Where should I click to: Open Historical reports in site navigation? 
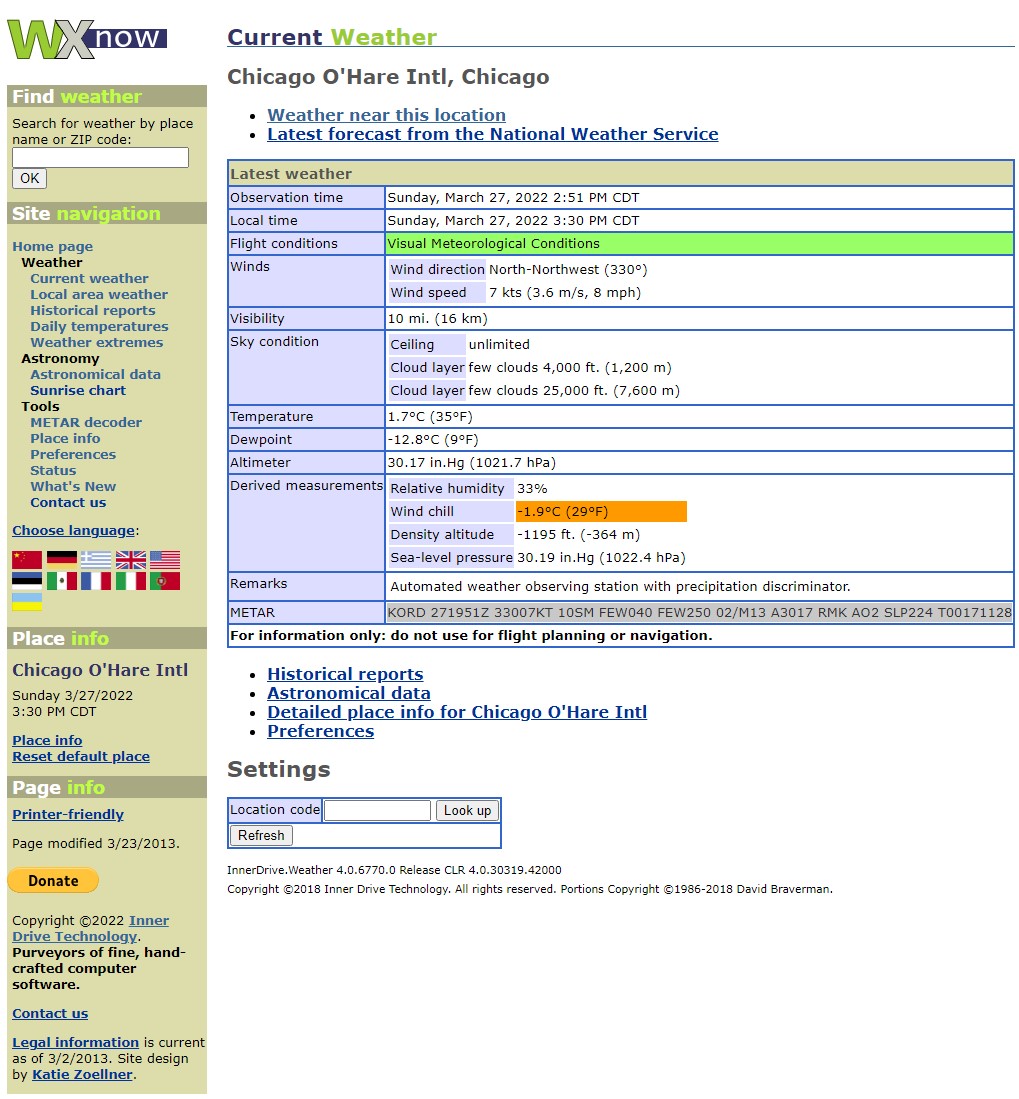pyautogui.click(x=93, y=311)
